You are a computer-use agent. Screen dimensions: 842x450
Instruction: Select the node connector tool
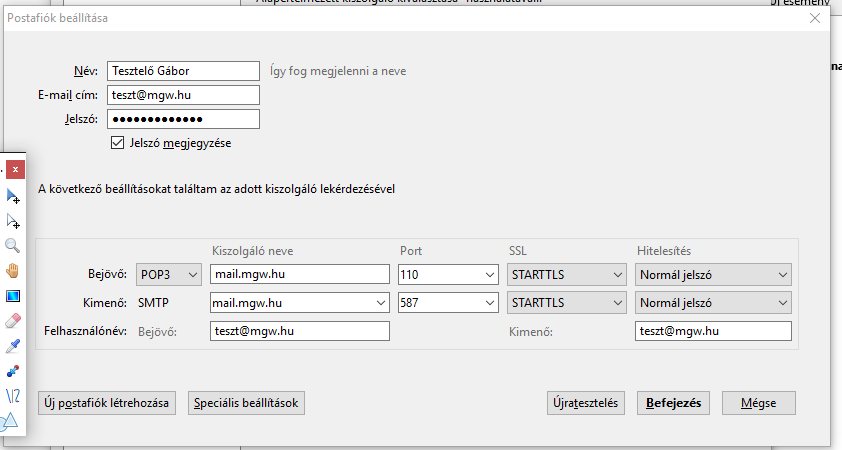14,371
